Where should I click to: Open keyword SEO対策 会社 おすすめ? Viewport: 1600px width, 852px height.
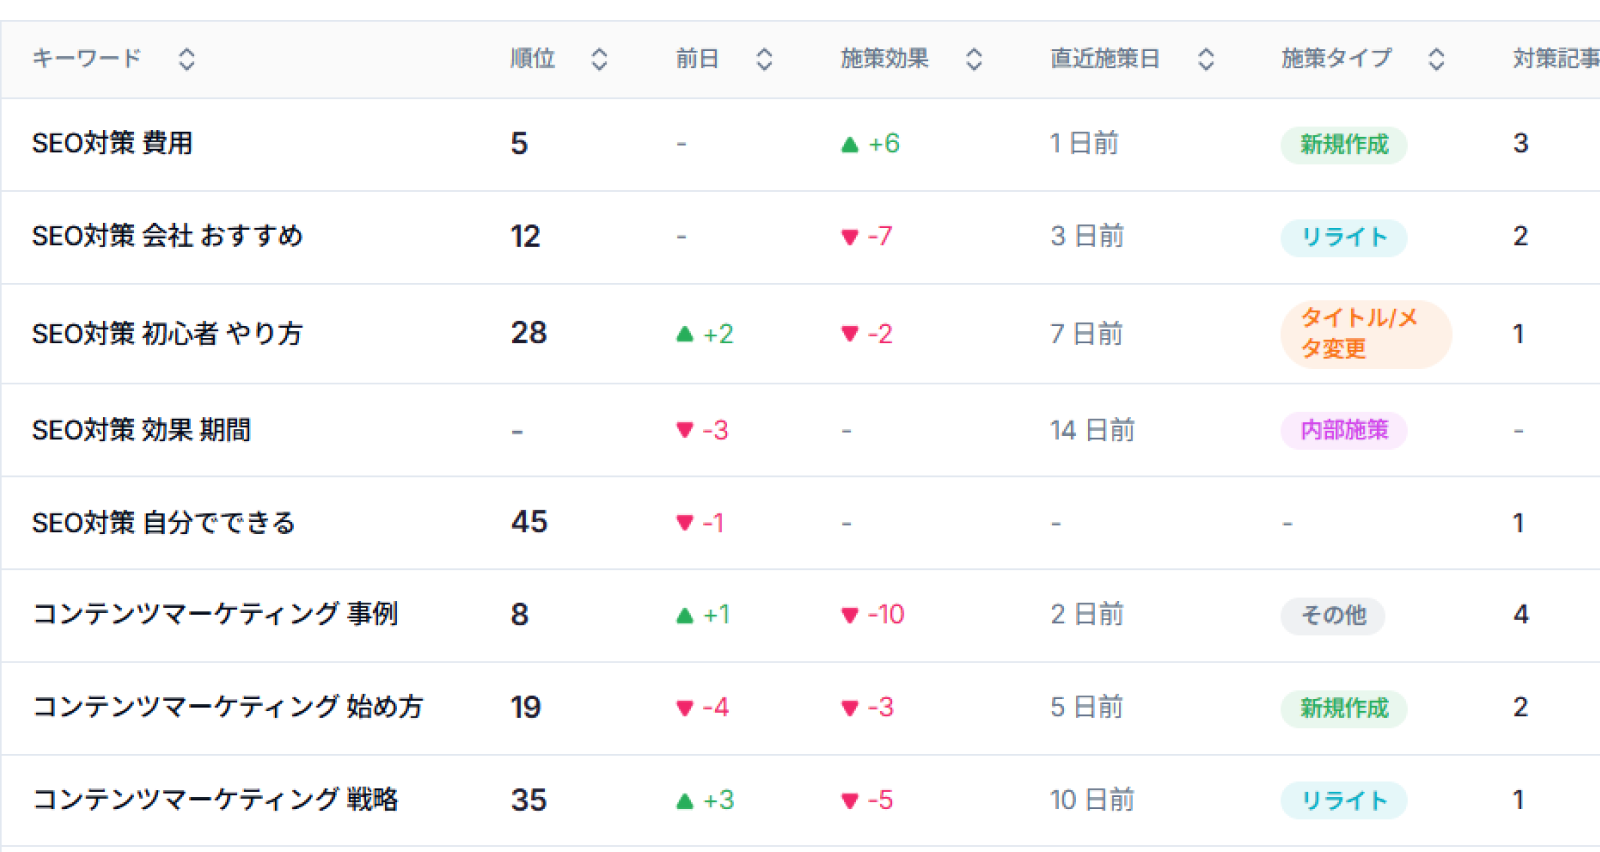167,237
